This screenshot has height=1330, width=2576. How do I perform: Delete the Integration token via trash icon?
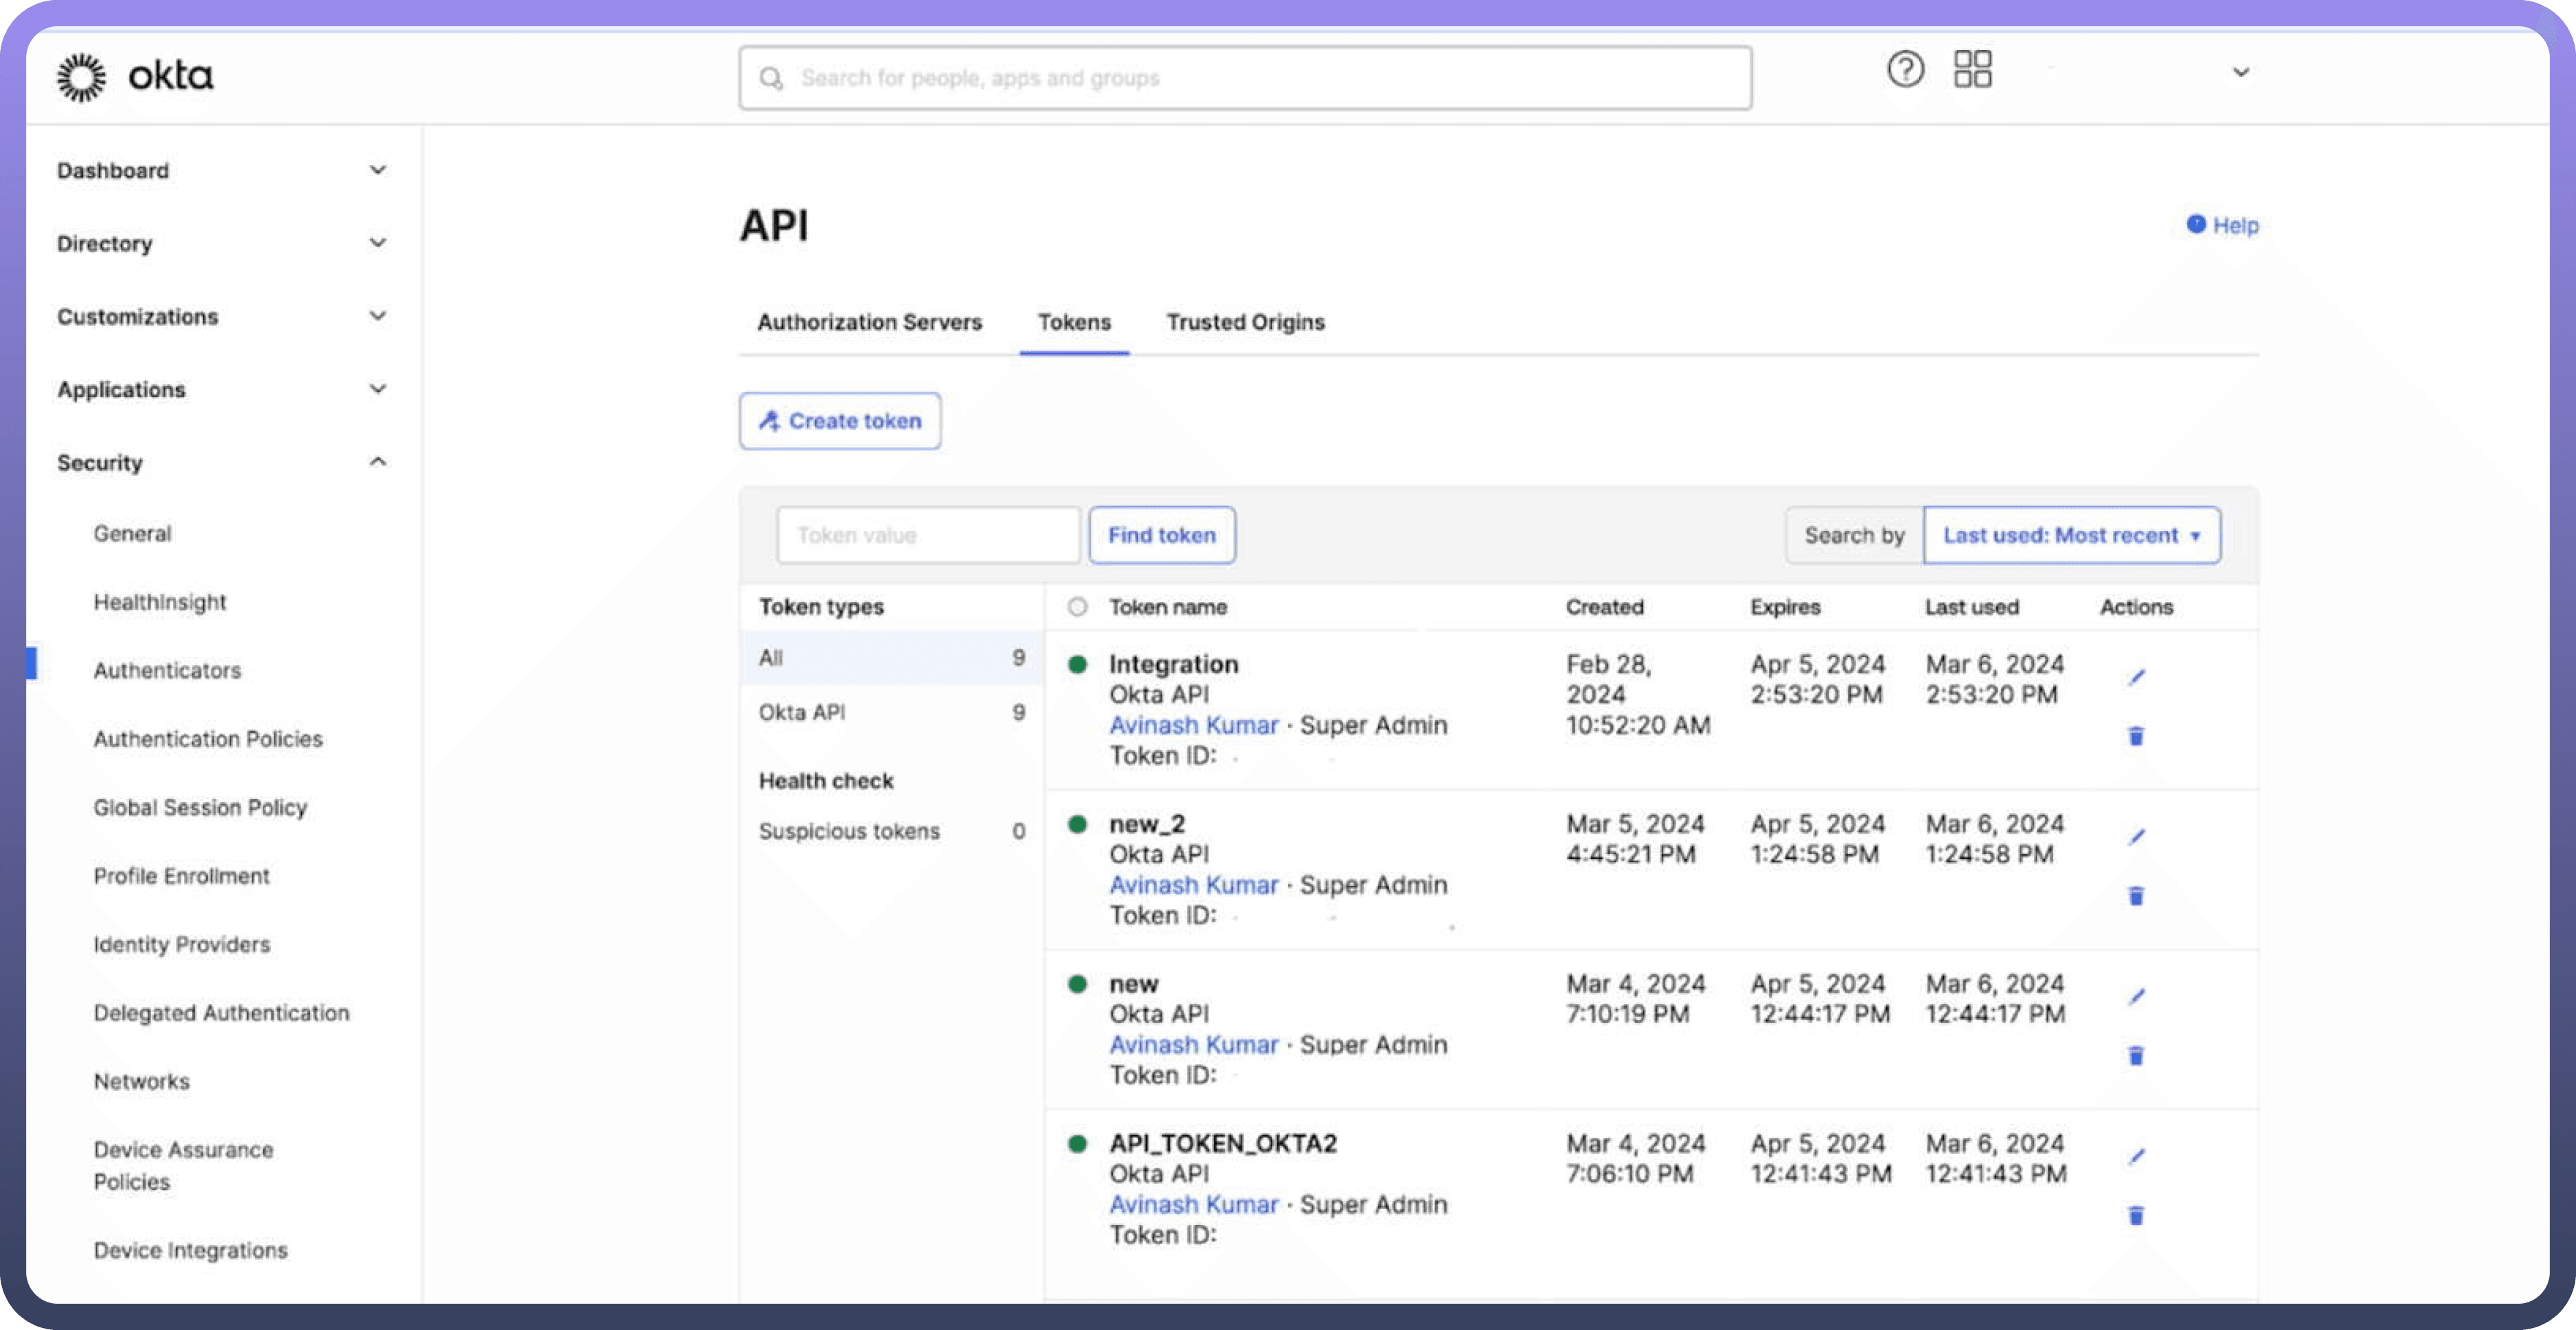(2136, 737)
